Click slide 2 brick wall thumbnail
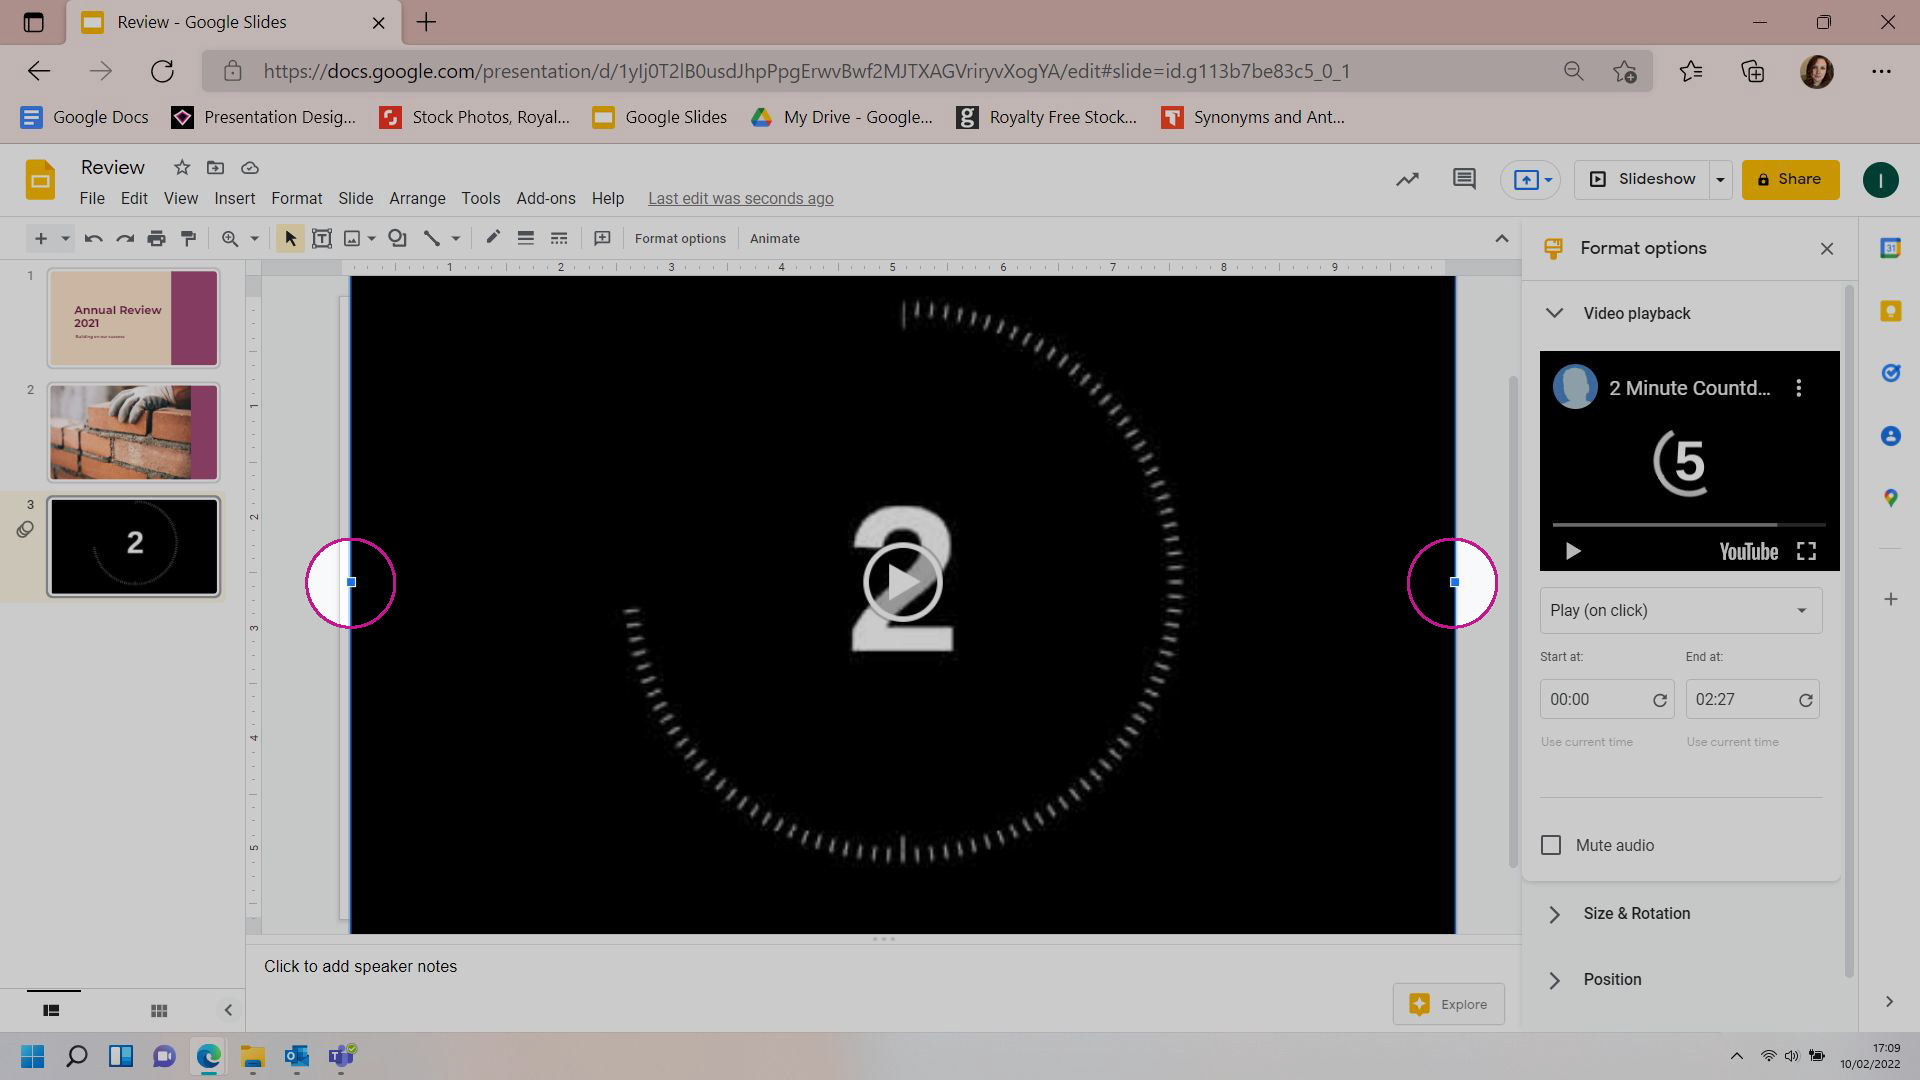The image size is (1920, 1080). pyautogui.click(x=132, y=433)
